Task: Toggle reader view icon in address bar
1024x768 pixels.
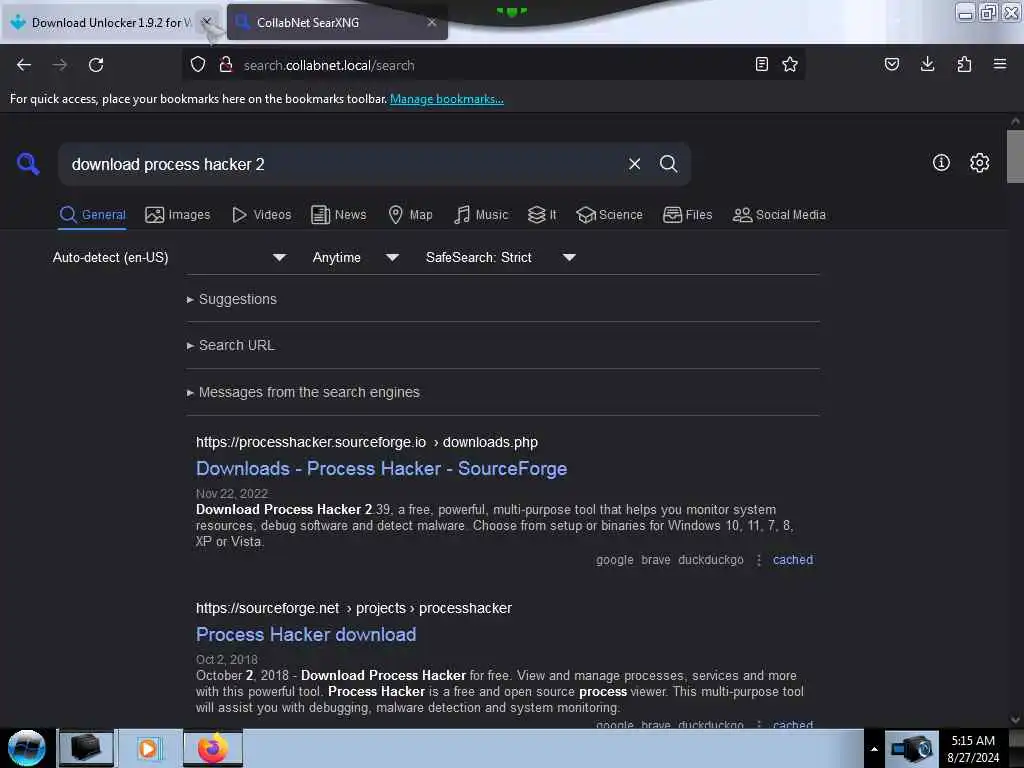Action: point(761,64)
